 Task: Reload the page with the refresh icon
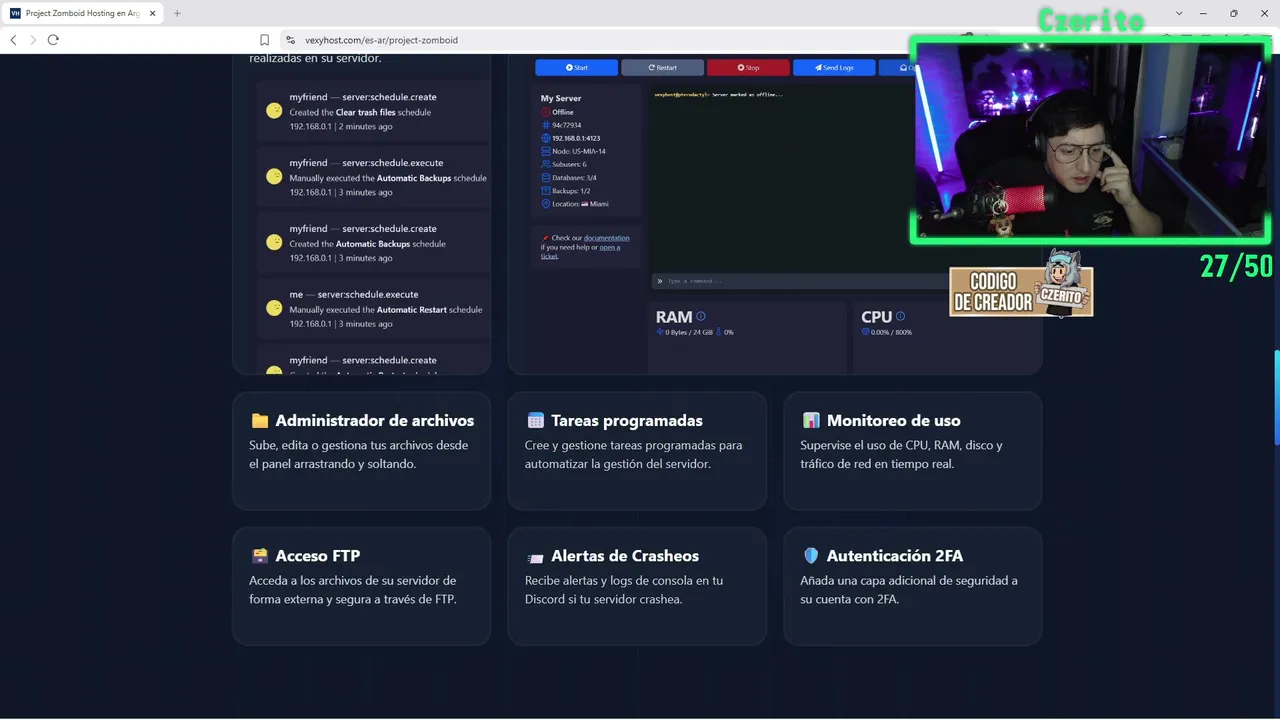(x=53, y=40)
